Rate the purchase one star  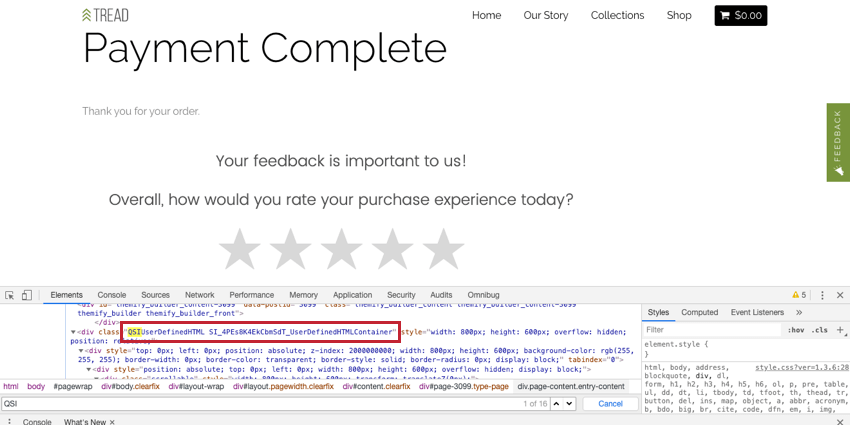pos(240,248)
